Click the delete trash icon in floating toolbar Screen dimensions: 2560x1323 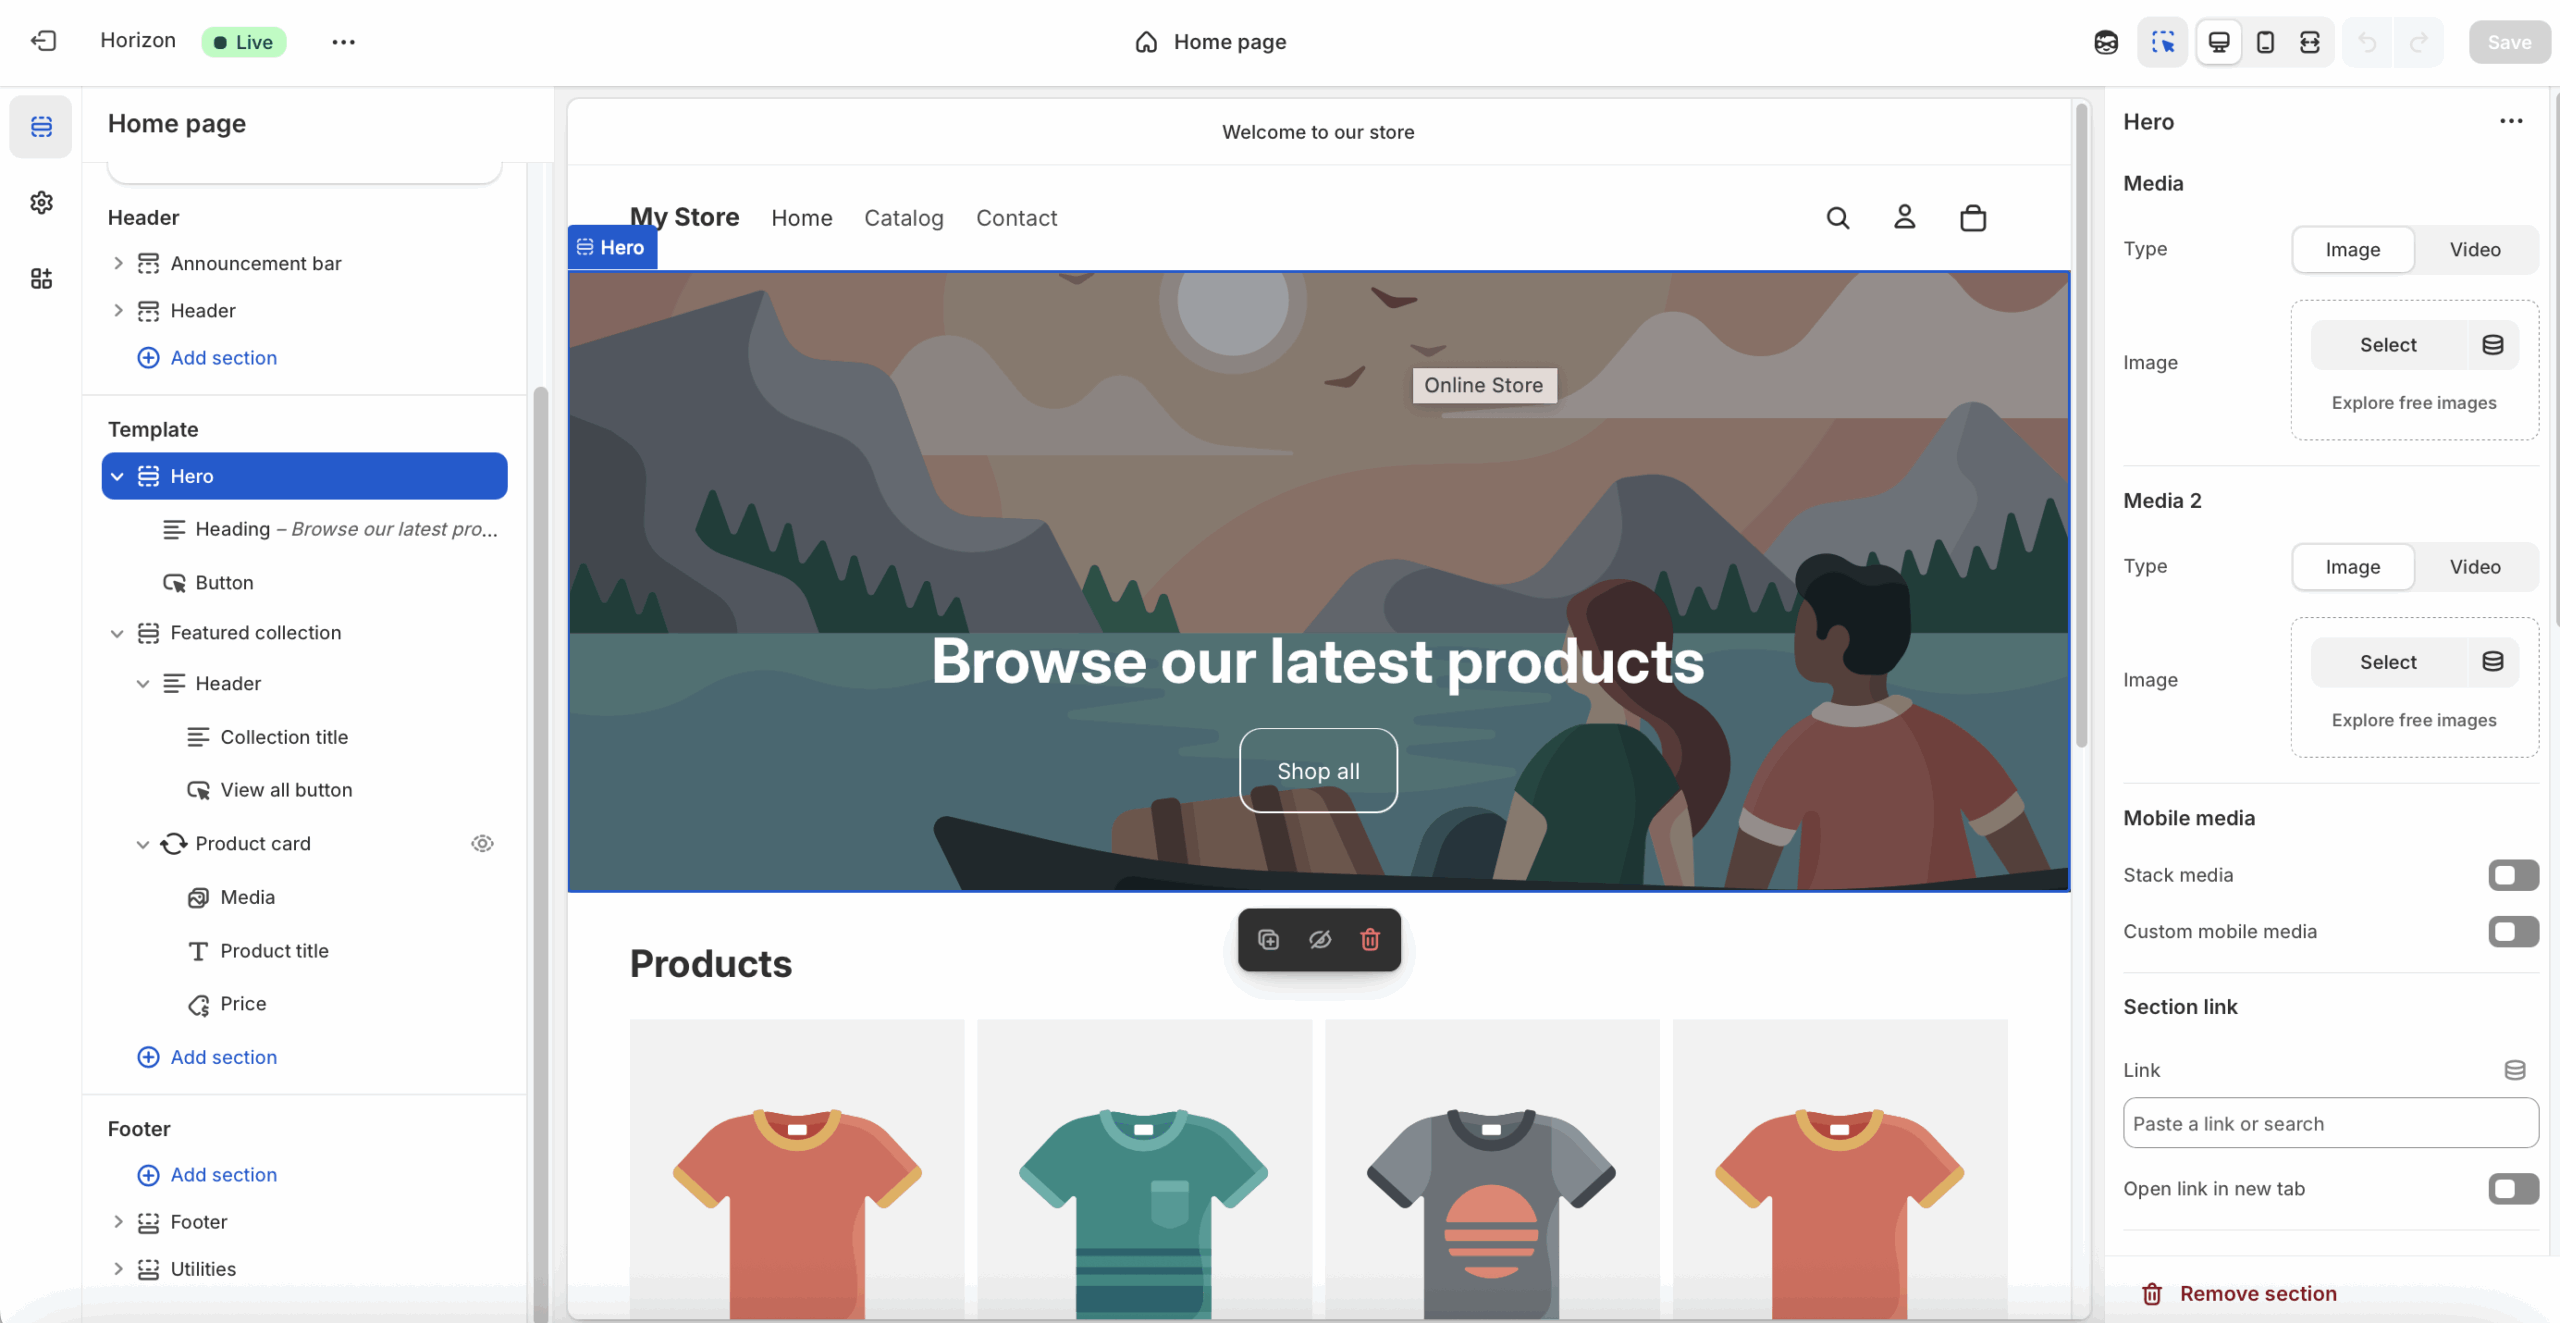pos(1370,940)
